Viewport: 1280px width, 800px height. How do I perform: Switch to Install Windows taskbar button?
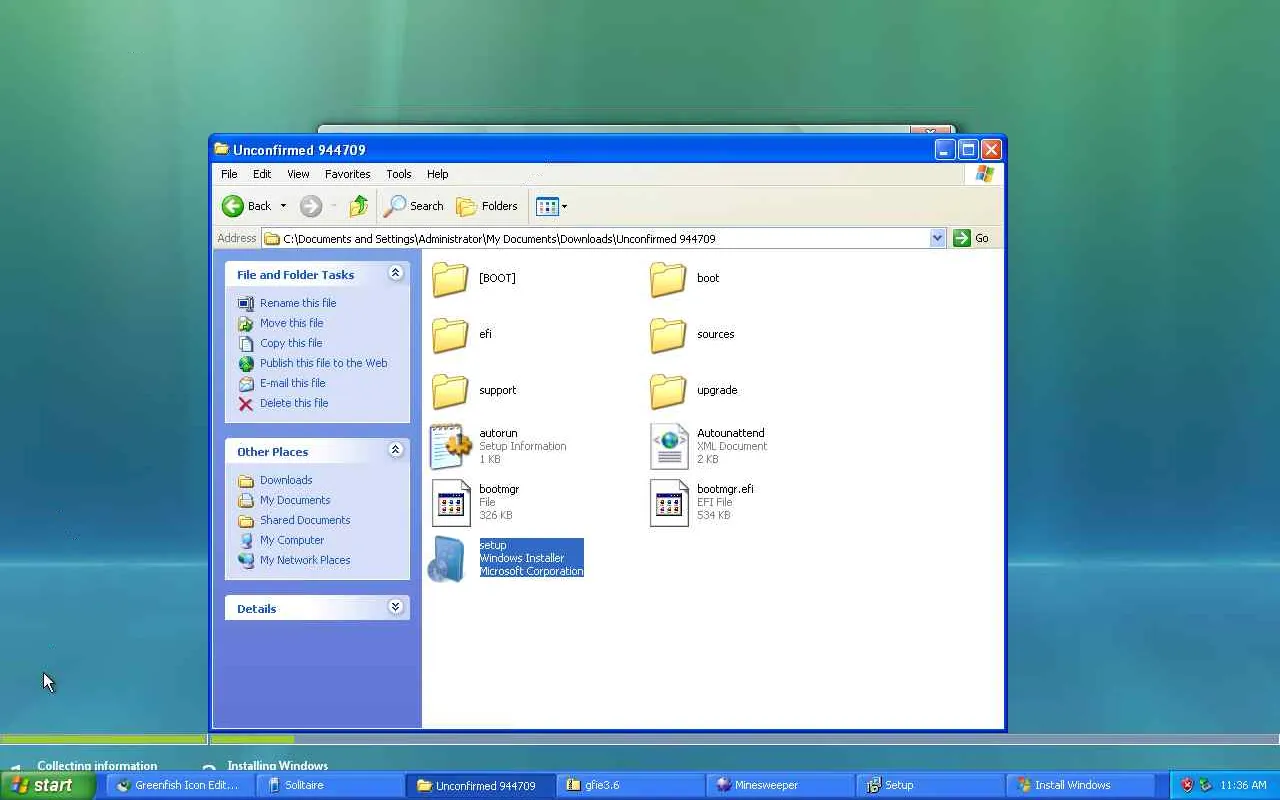point(1080,785)
